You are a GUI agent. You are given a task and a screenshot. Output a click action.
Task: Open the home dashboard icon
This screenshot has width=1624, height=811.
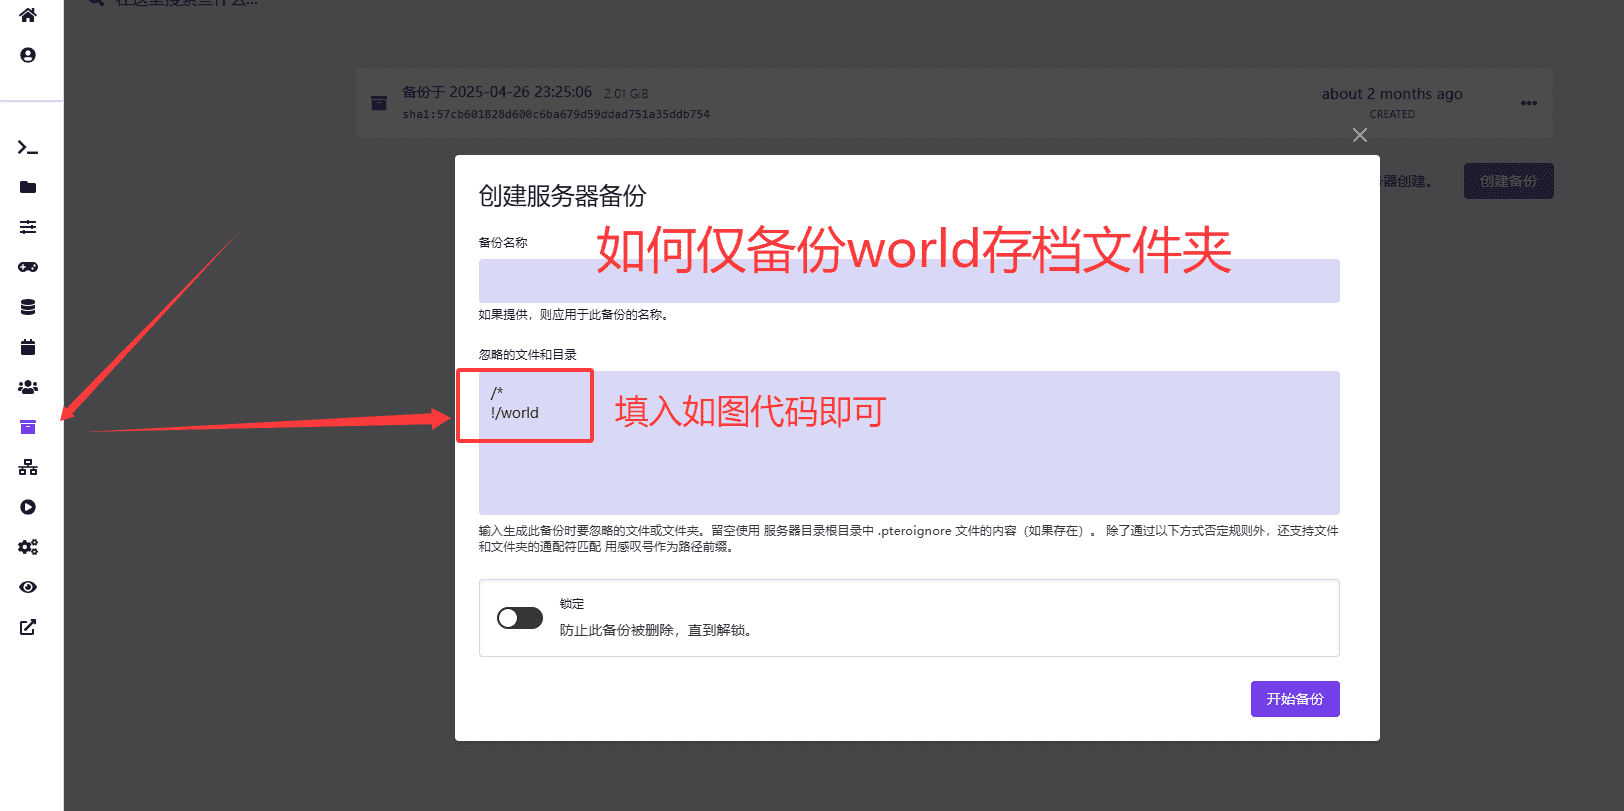point(28,15)
